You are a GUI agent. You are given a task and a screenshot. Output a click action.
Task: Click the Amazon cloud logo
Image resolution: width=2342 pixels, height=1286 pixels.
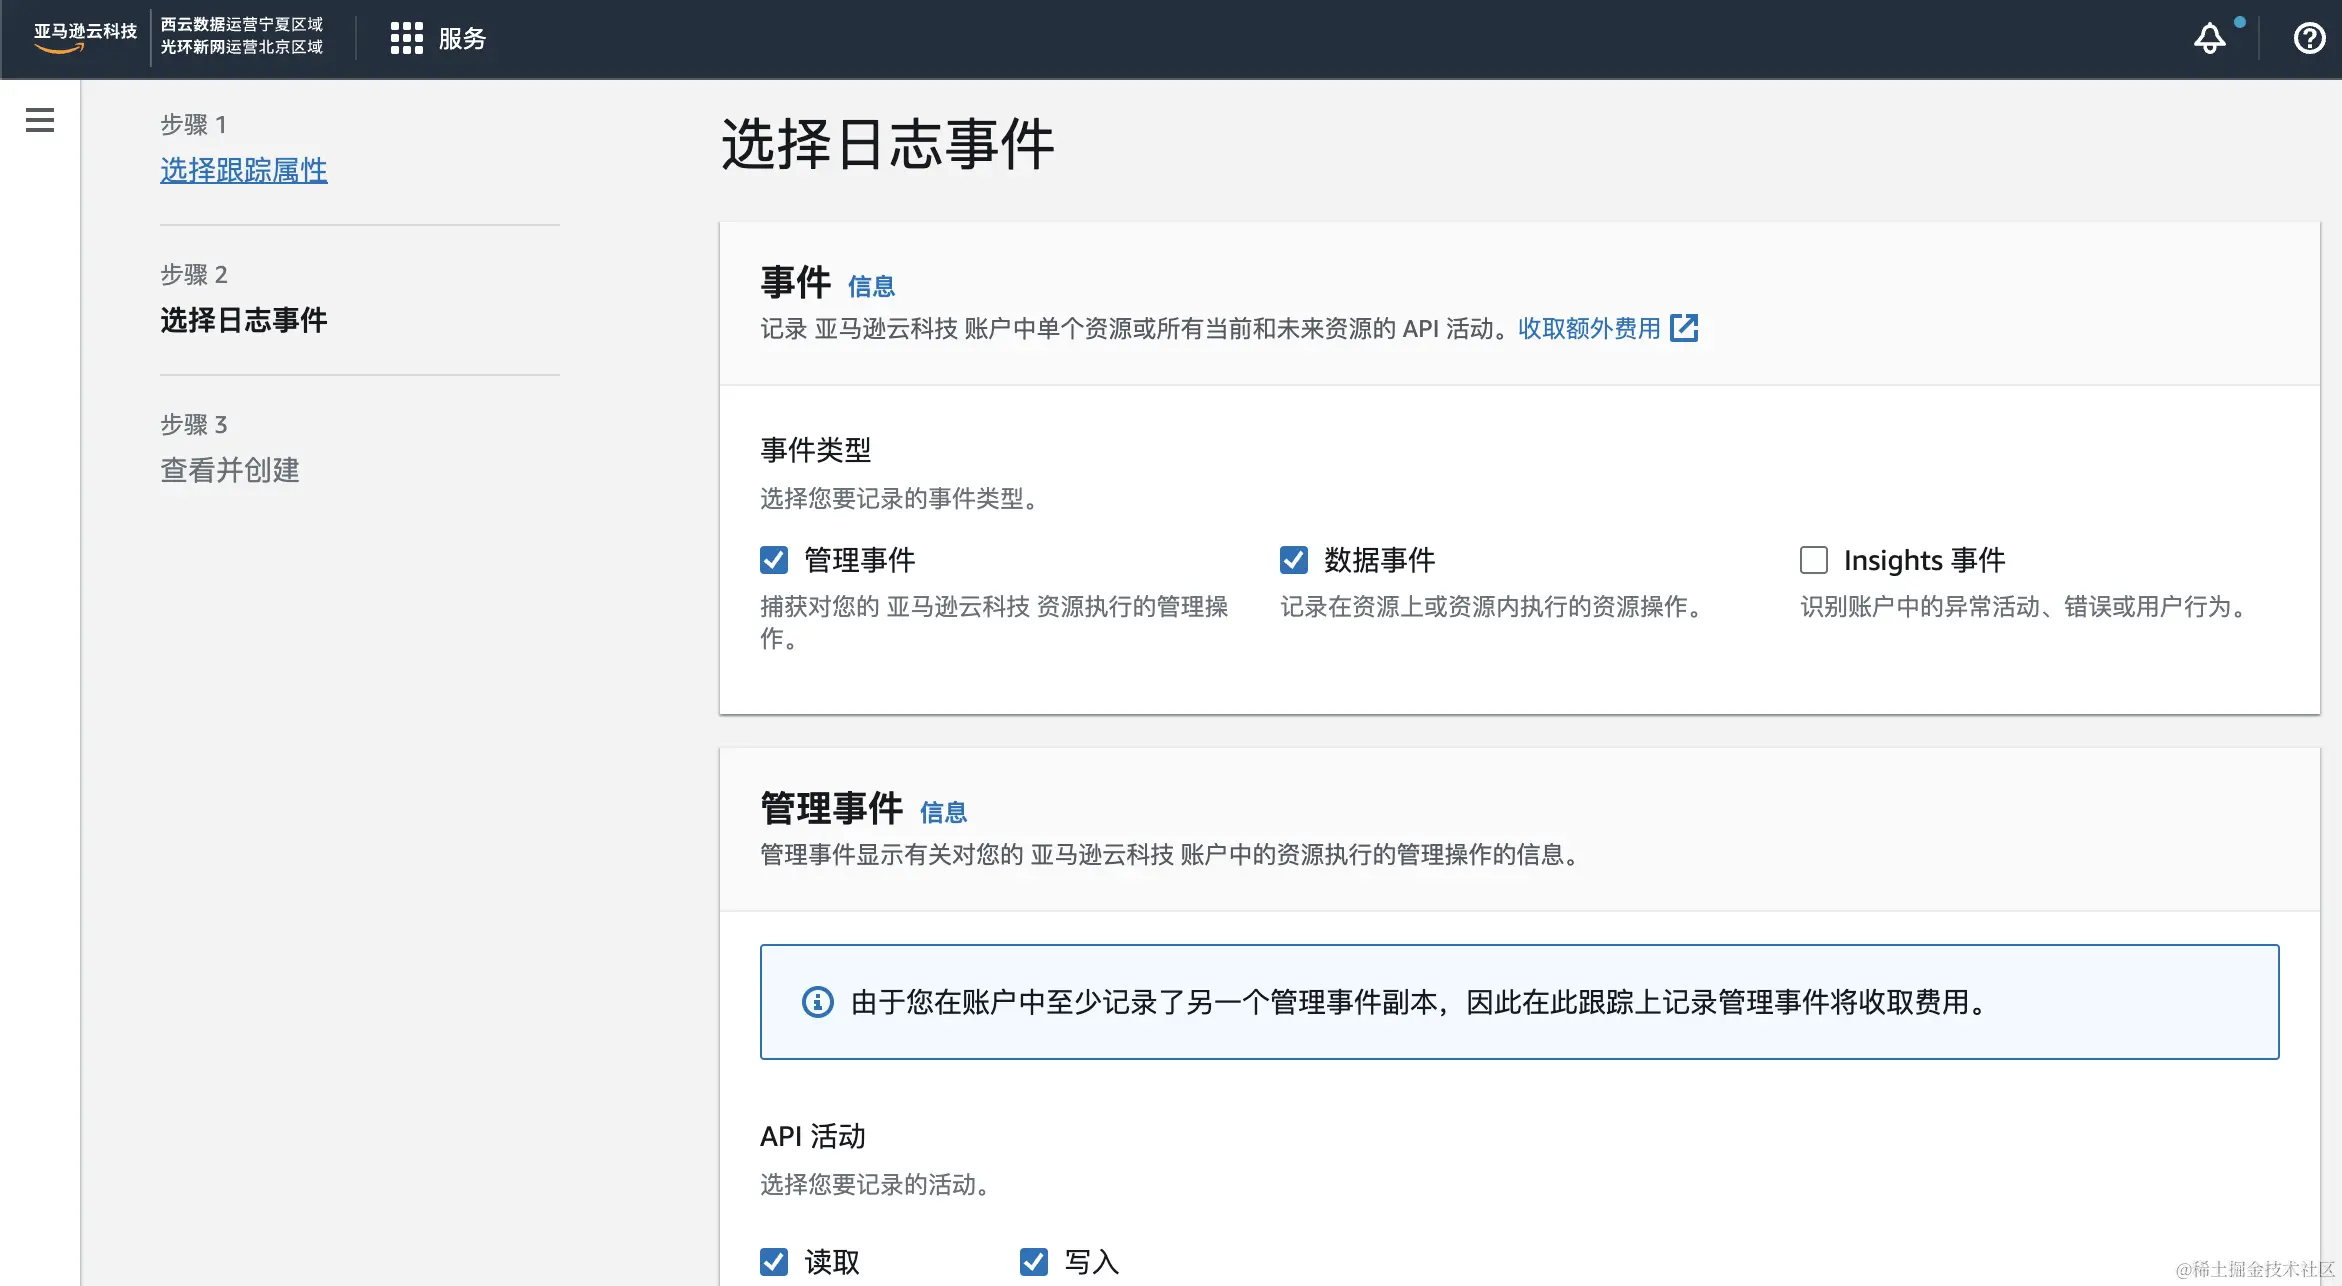(x=84, y=37)
